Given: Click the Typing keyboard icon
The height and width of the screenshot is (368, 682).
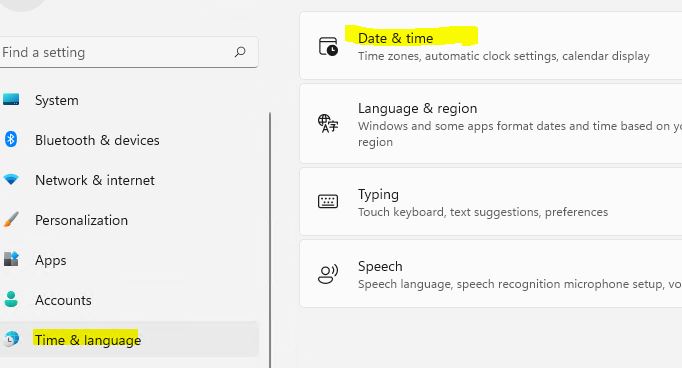Looking at the screenshot, I should pos(328,201).
